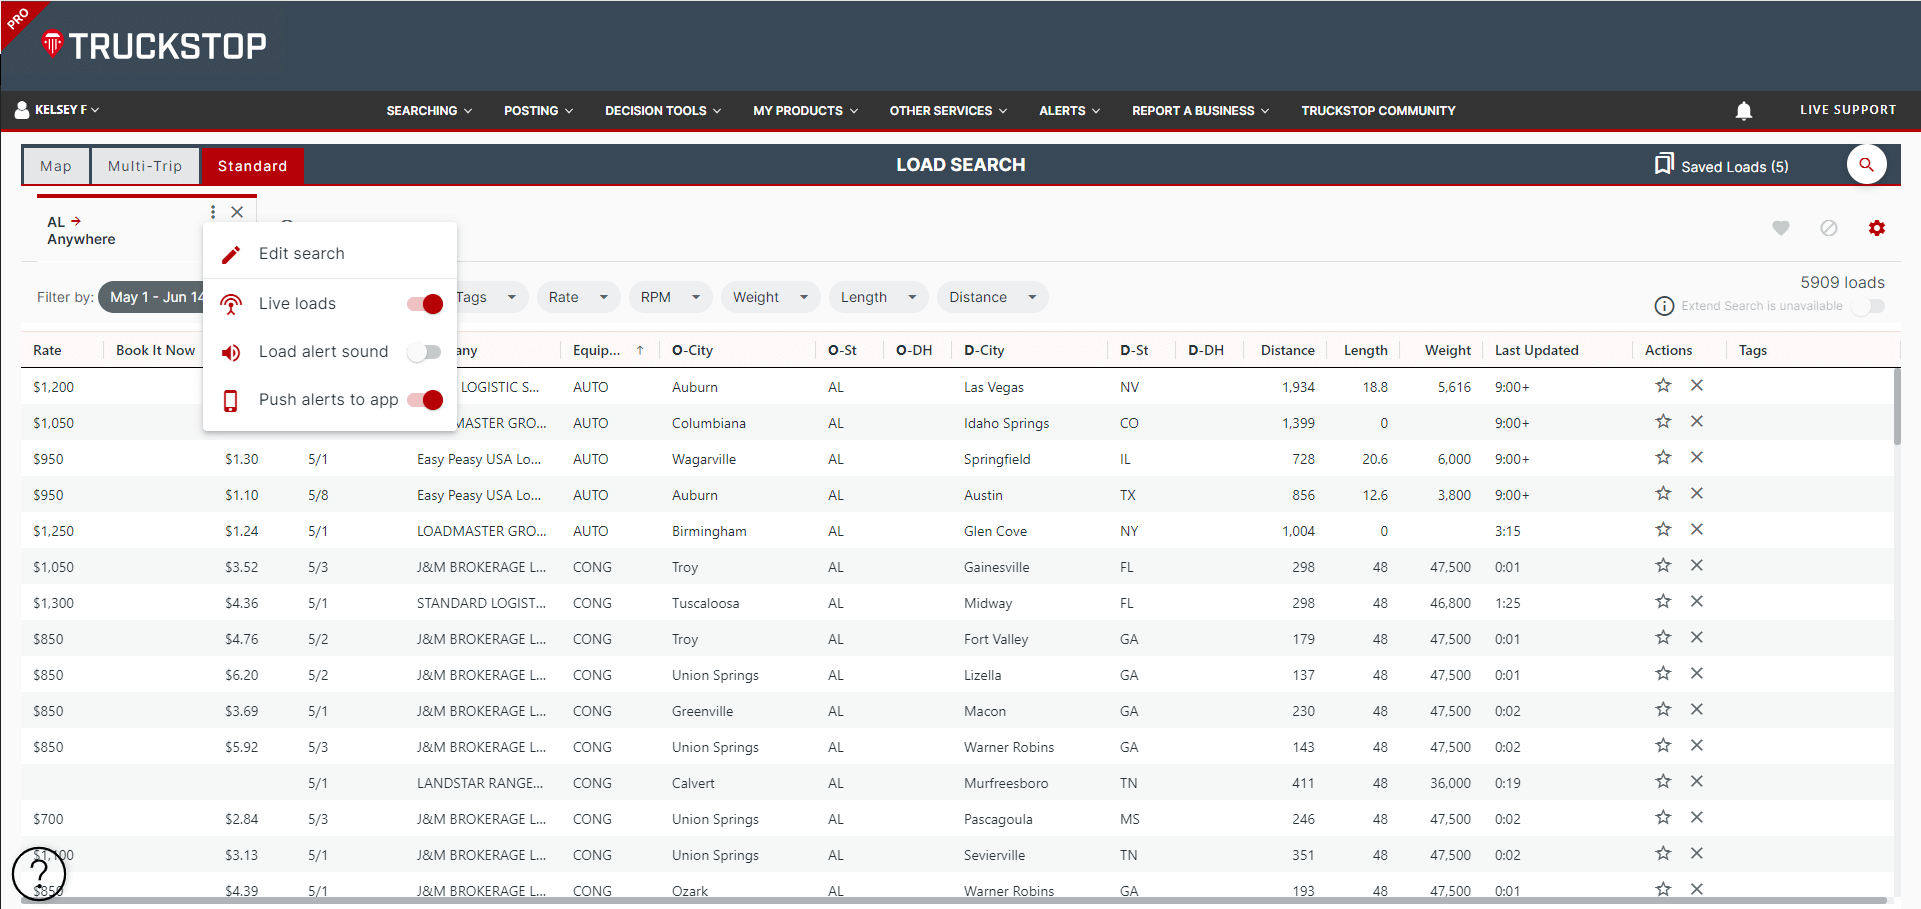1921x909 pixels.
Task: Click the Truckstop logo
Action: (x=154, y=45)
